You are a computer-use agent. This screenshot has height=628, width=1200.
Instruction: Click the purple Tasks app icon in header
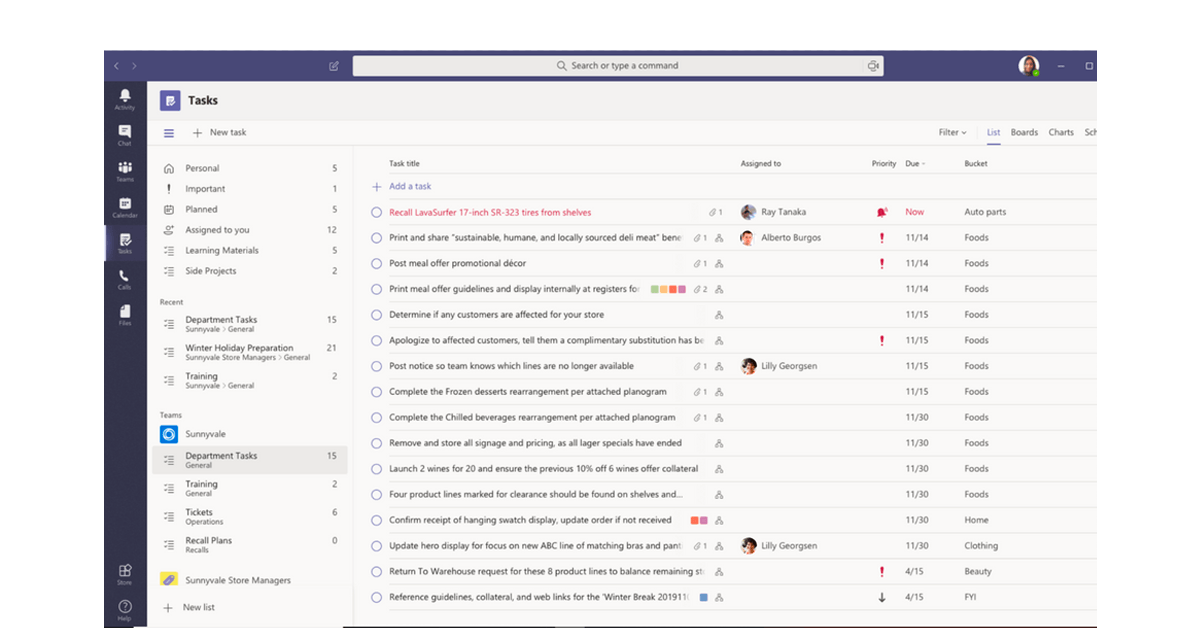click(170, 100)
